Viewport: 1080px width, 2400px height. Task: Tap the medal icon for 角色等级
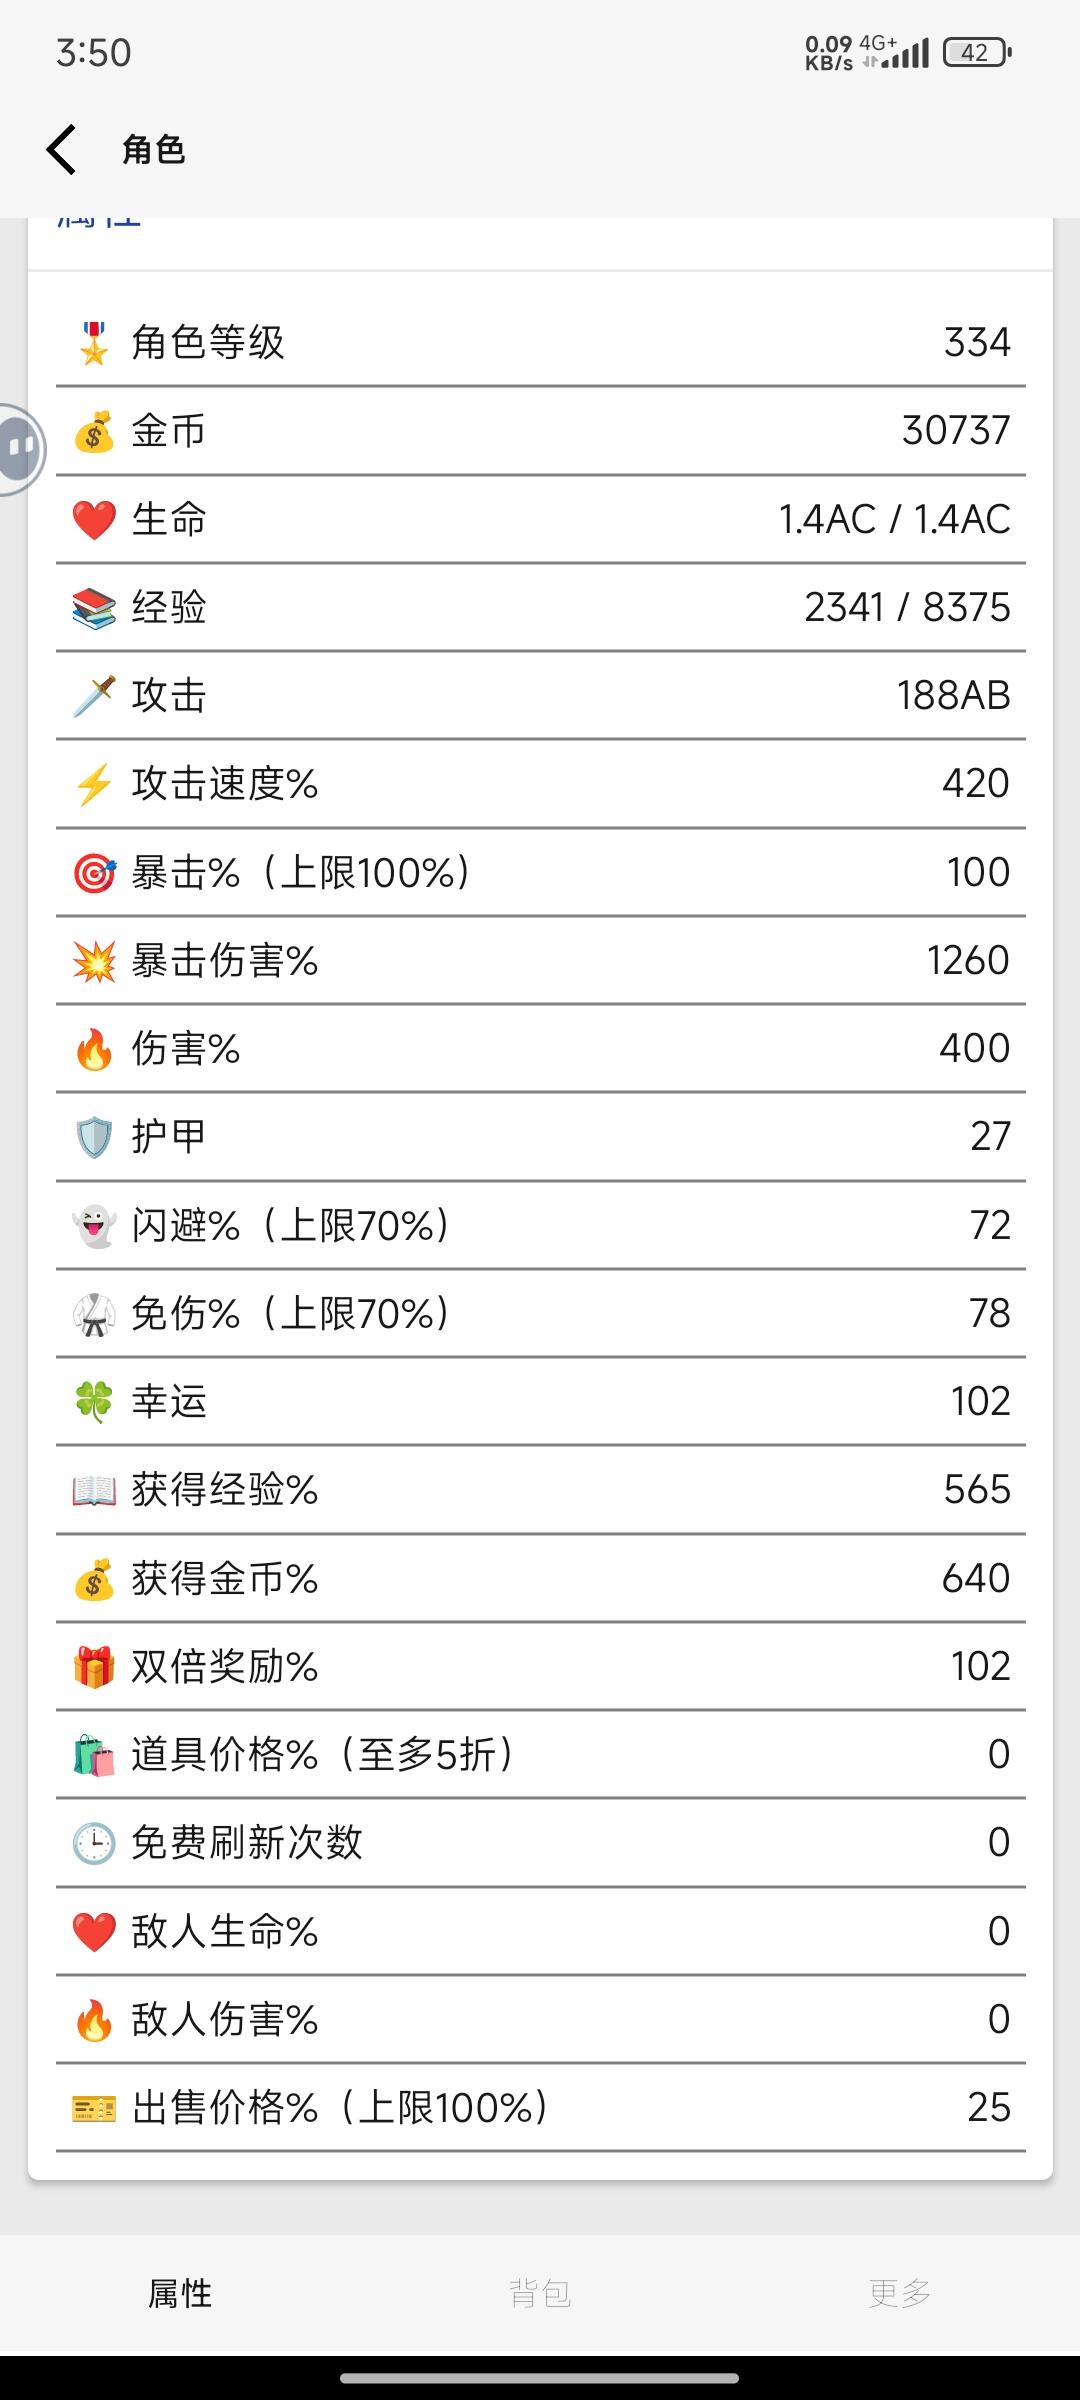click(x=94, y=343)
